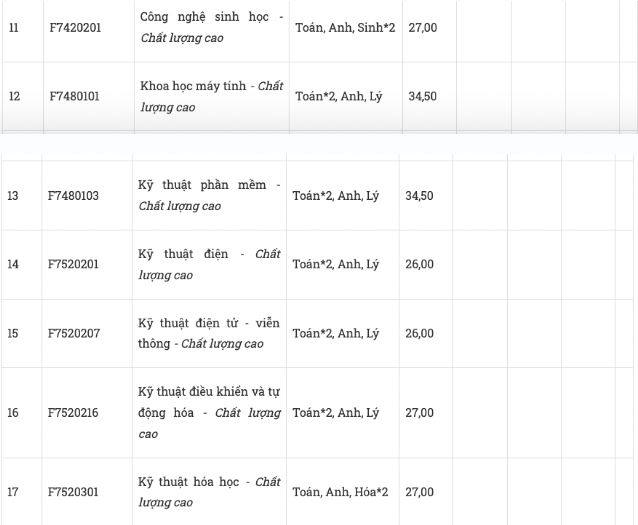Click the code F7420201 in row 11

[75, 27]
